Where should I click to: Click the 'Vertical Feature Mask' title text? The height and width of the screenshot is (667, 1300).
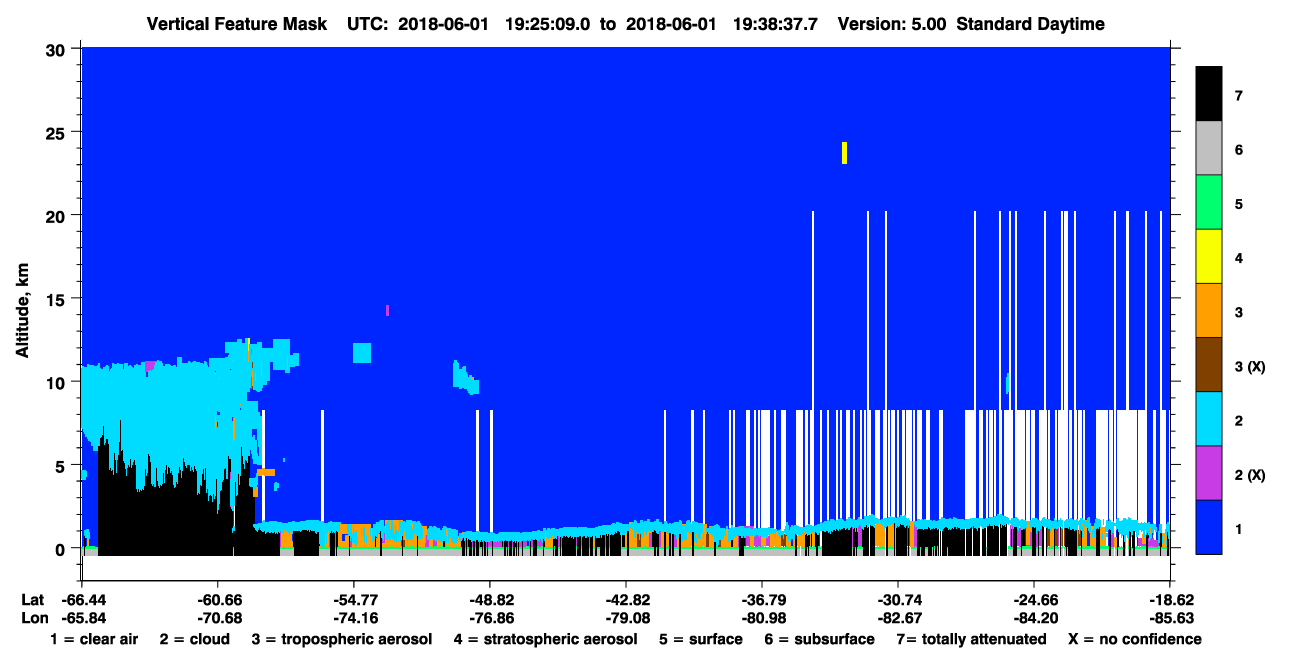[x=237, y=24]
